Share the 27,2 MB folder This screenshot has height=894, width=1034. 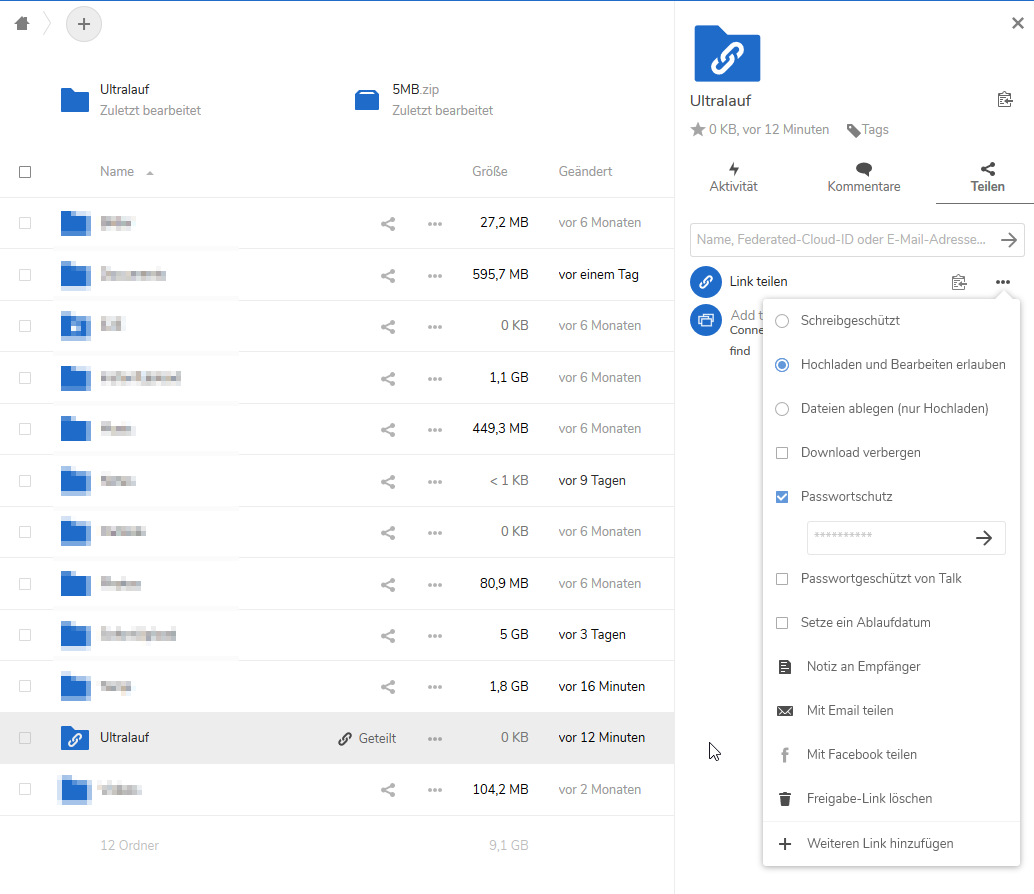(x=388, y=224)
